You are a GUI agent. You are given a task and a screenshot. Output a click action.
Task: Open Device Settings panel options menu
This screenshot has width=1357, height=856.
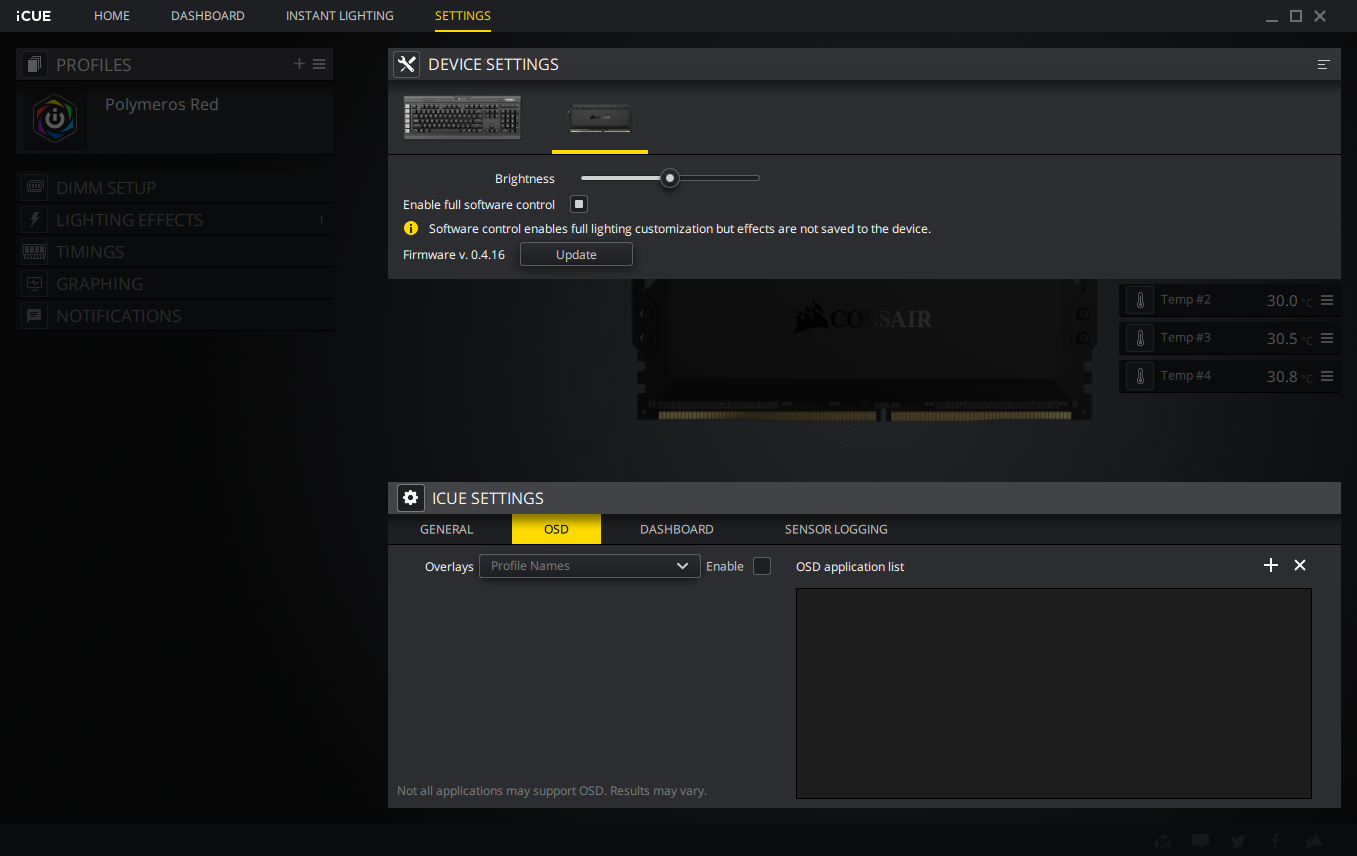[1323, 64]
